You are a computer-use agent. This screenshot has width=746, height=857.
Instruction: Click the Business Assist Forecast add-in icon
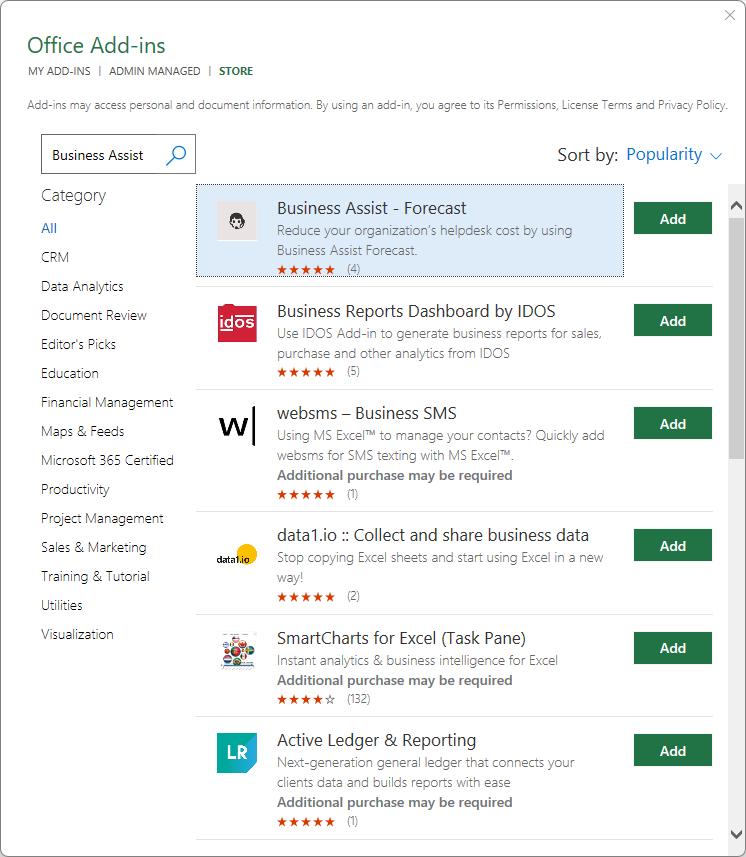(237, 221)
